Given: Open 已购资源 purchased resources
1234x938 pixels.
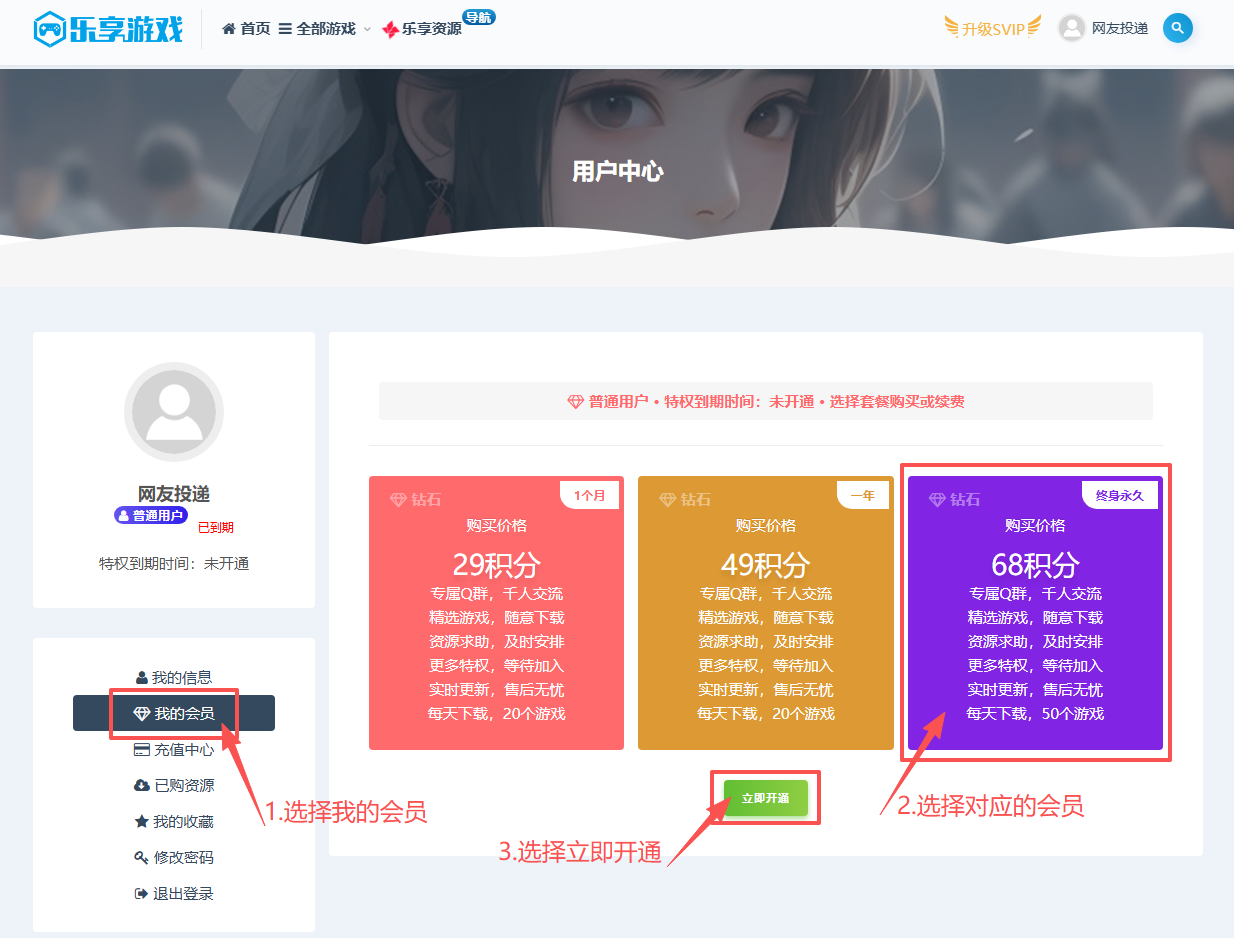Looking at the screenshot, I should [x=174, y=785].
